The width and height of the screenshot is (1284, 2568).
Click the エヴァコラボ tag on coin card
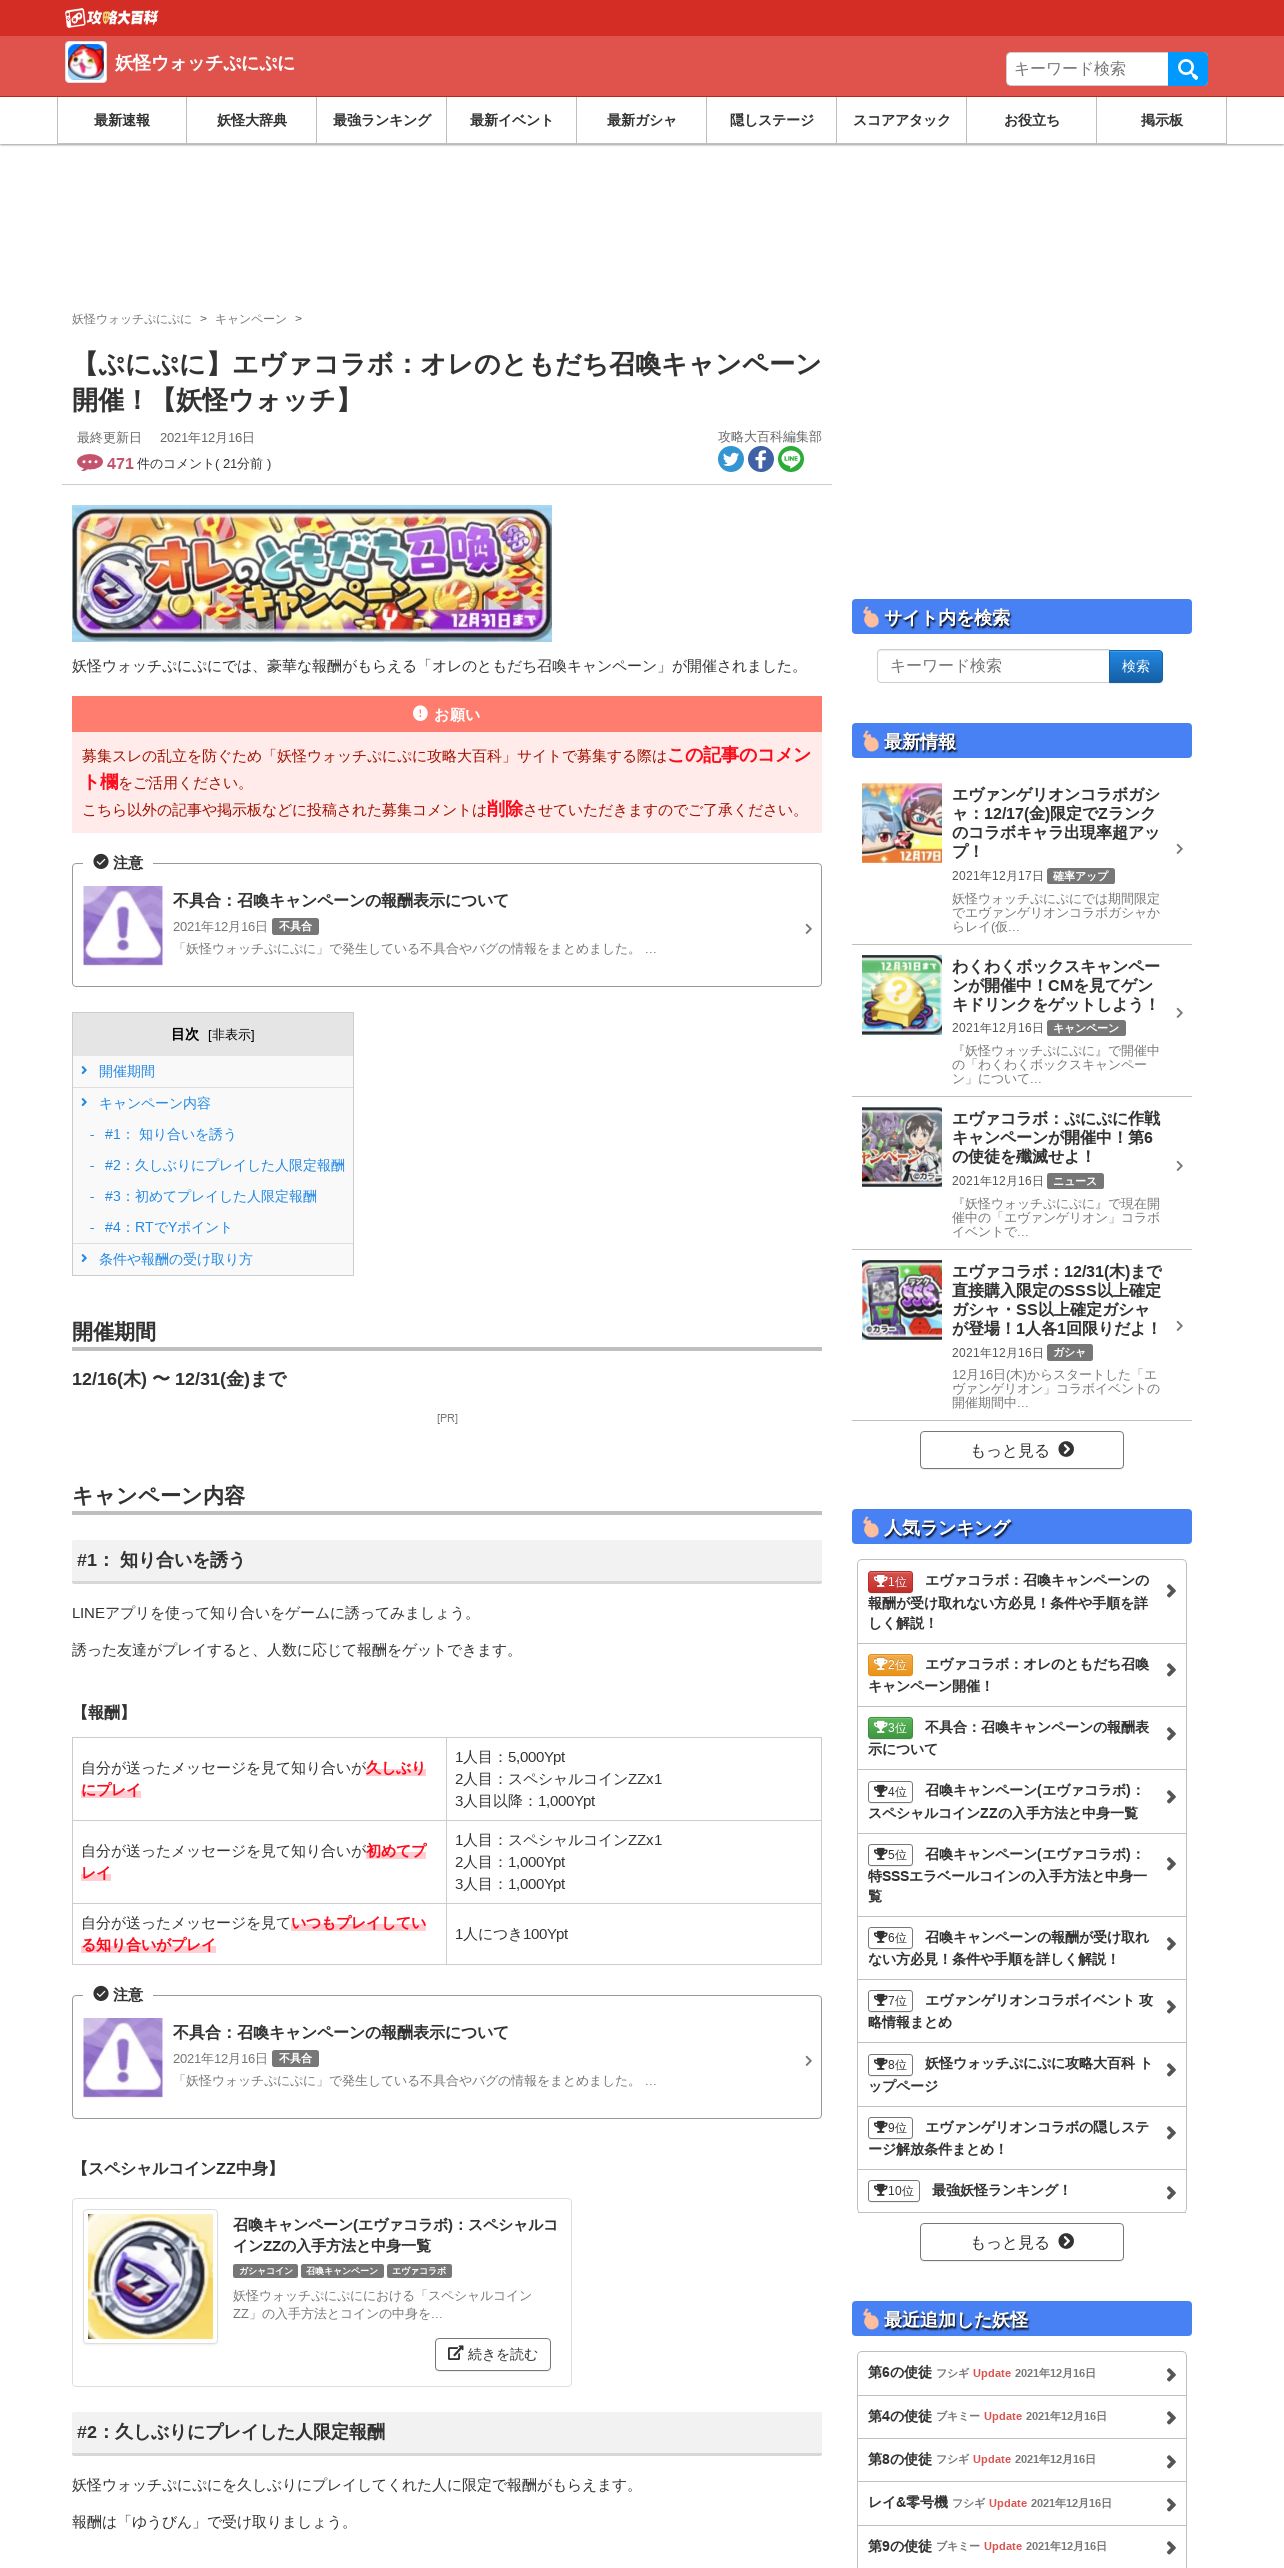click(x=420, y=2271)
